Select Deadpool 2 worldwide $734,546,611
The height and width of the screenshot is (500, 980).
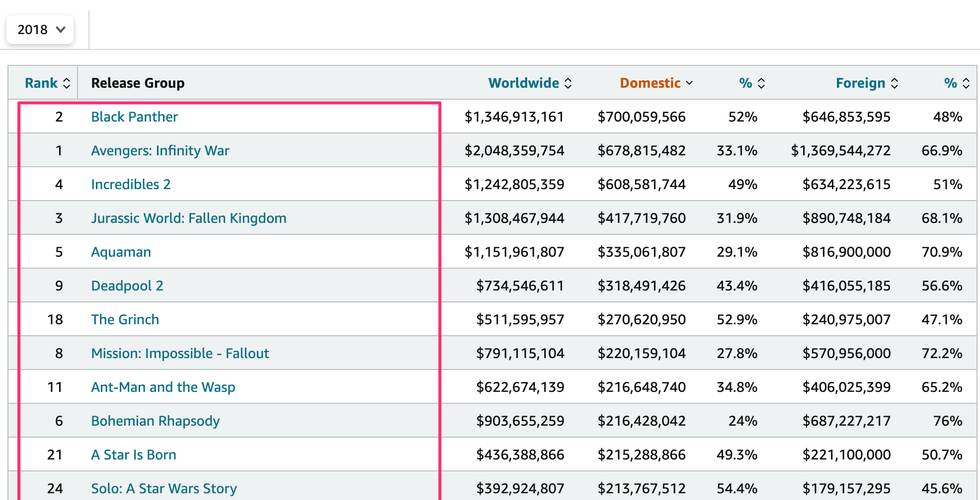pyautogui.click(x=520, y=286)
